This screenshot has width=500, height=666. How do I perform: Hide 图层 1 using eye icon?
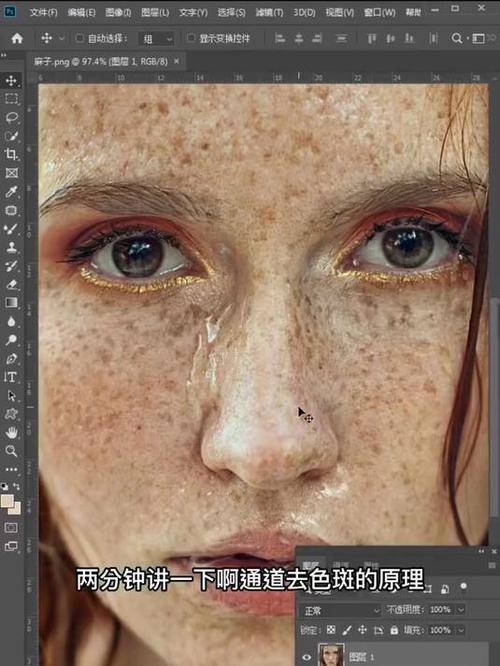coord(307,658)
